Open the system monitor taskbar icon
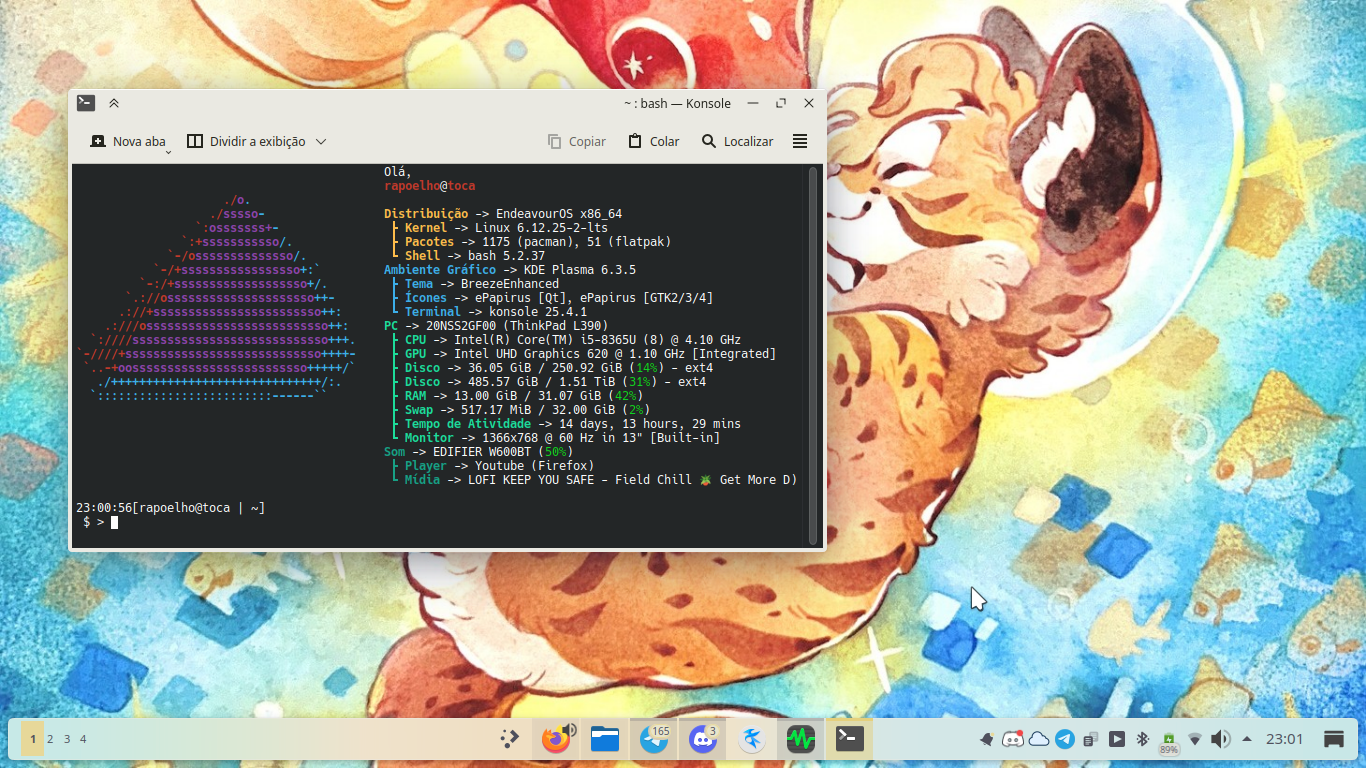This screenshot has width=1366, height=768. pos(800,739)
